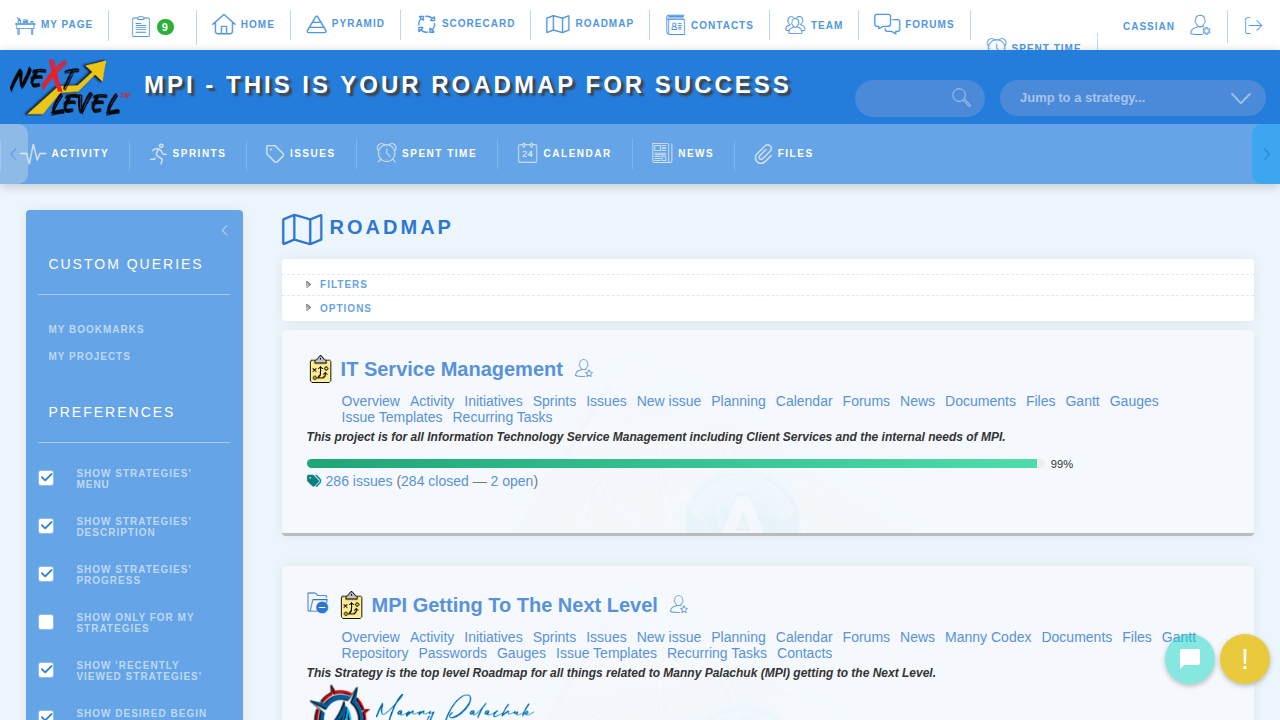The width and height of the screenshot is (1280, 720).
Task: Click the member icon beside IT Service Management
Action: tap(584, 369)
